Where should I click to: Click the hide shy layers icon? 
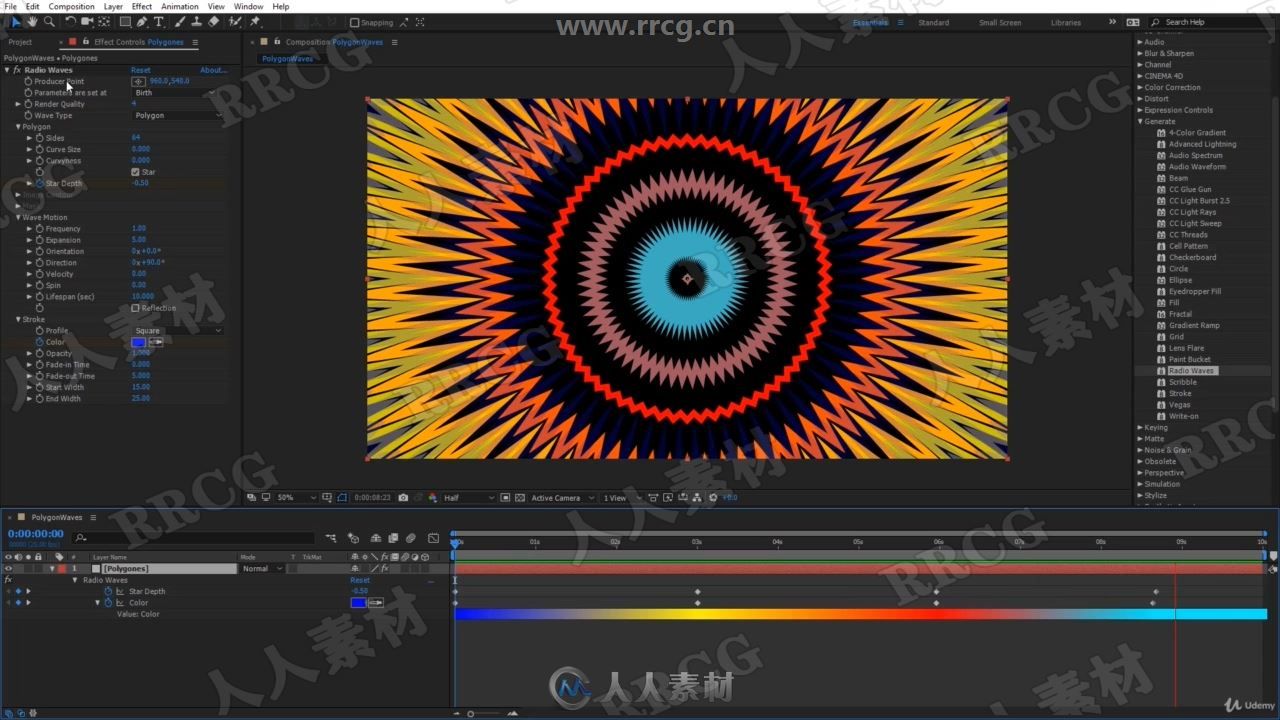(376, 538)
